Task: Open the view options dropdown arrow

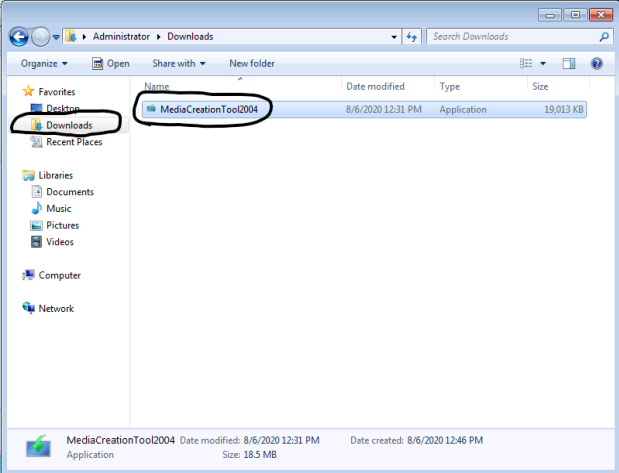Action: pyautogui.click(x=543, y=64)
